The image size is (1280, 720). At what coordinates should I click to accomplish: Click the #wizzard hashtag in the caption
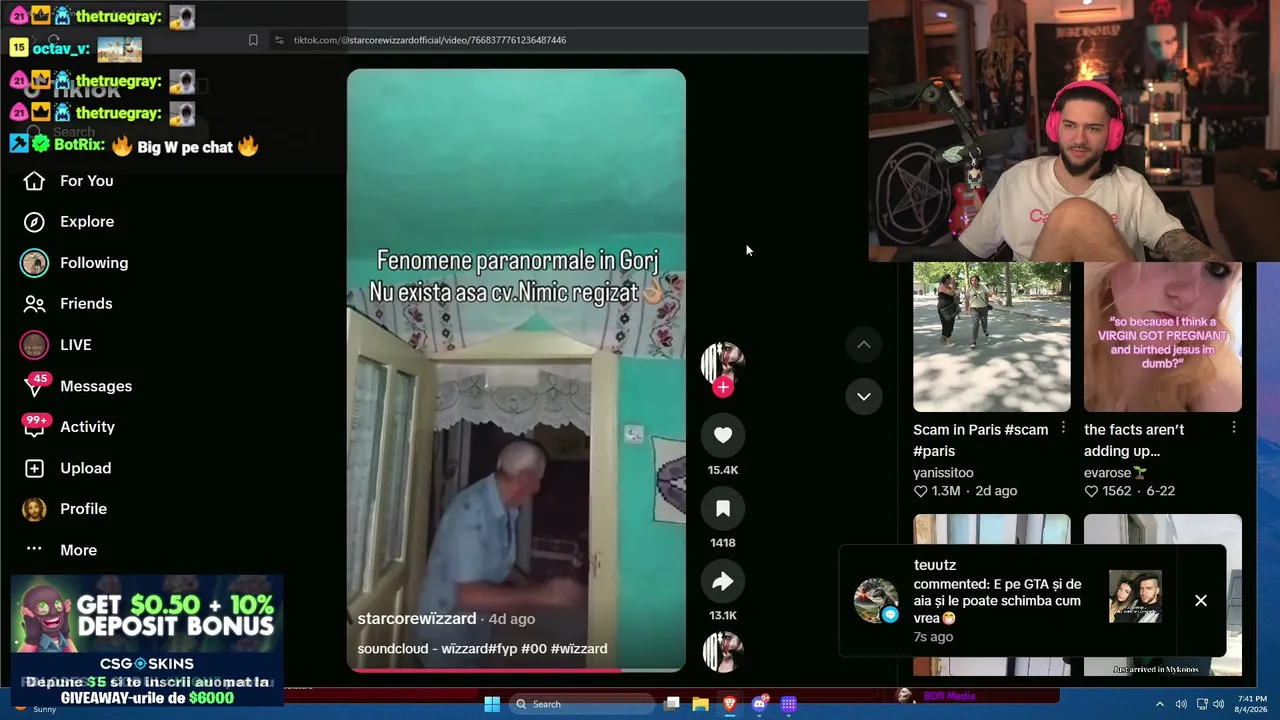click(579, 649)
